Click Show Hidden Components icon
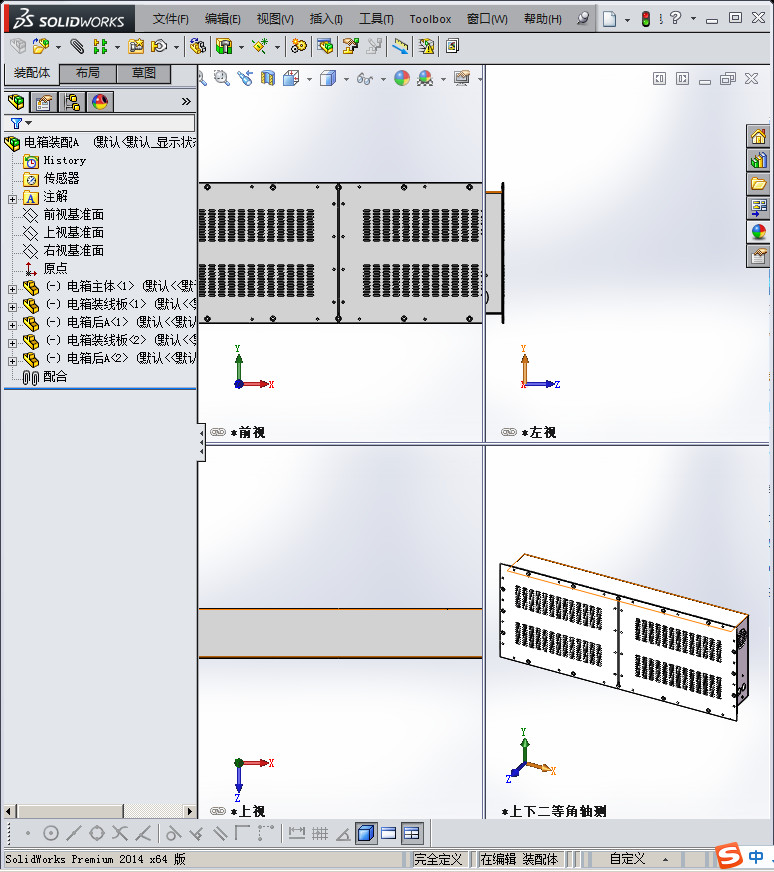This screenshot has height=872, width=774. (x=197, y=46)
